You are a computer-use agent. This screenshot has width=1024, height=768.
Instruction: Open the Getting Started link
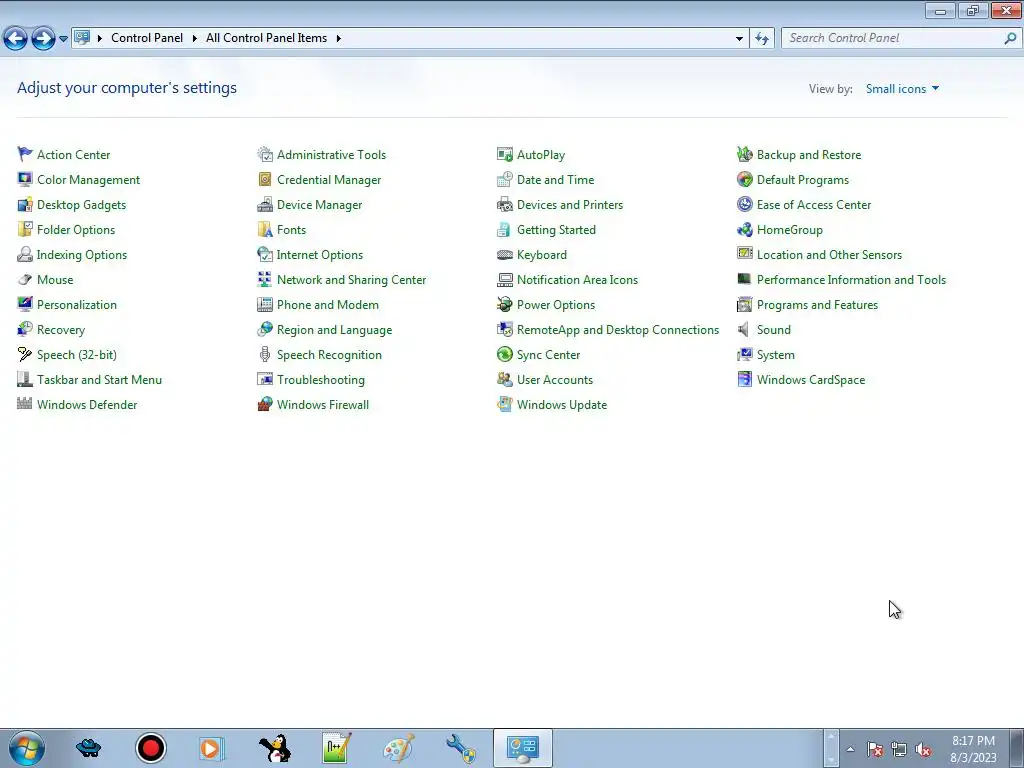[556, 230]
